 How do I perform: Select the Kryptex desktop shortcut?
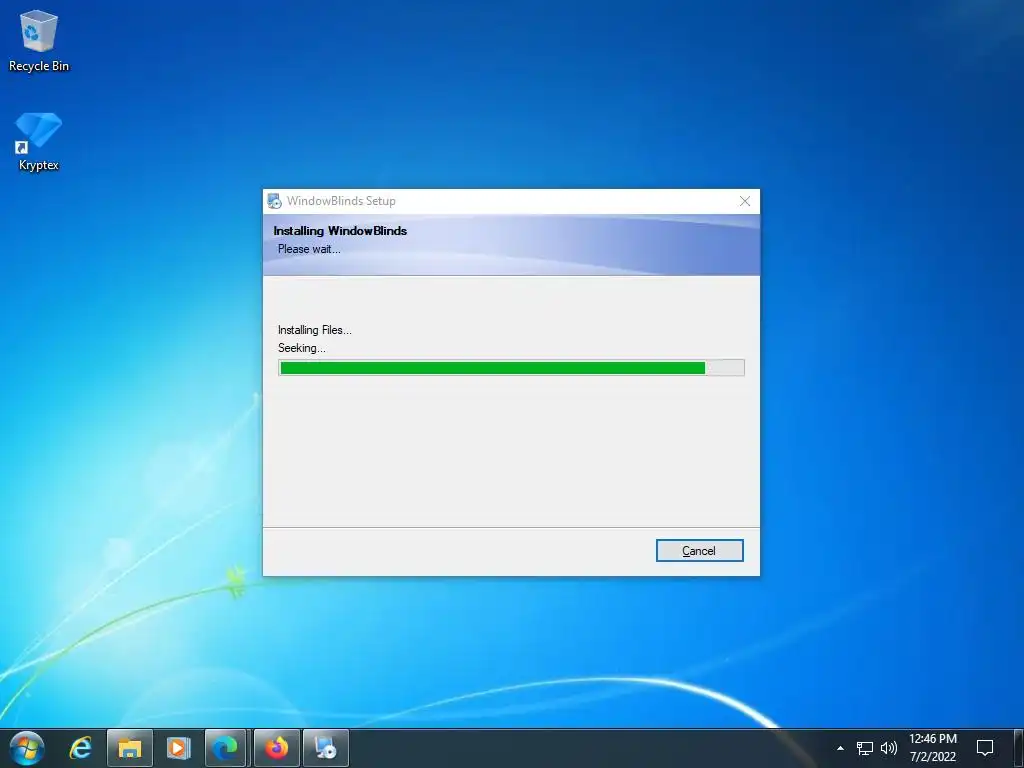39,141
